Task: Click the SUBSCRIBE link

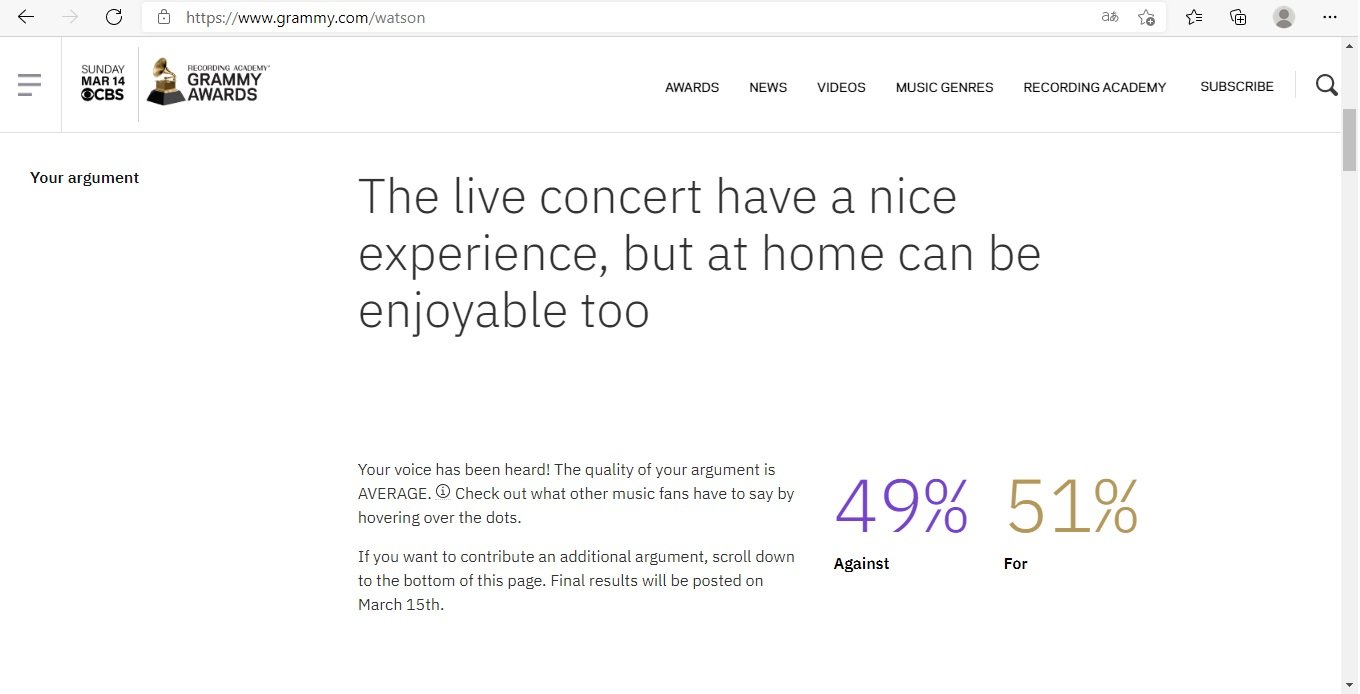Action: (1237, 86)
